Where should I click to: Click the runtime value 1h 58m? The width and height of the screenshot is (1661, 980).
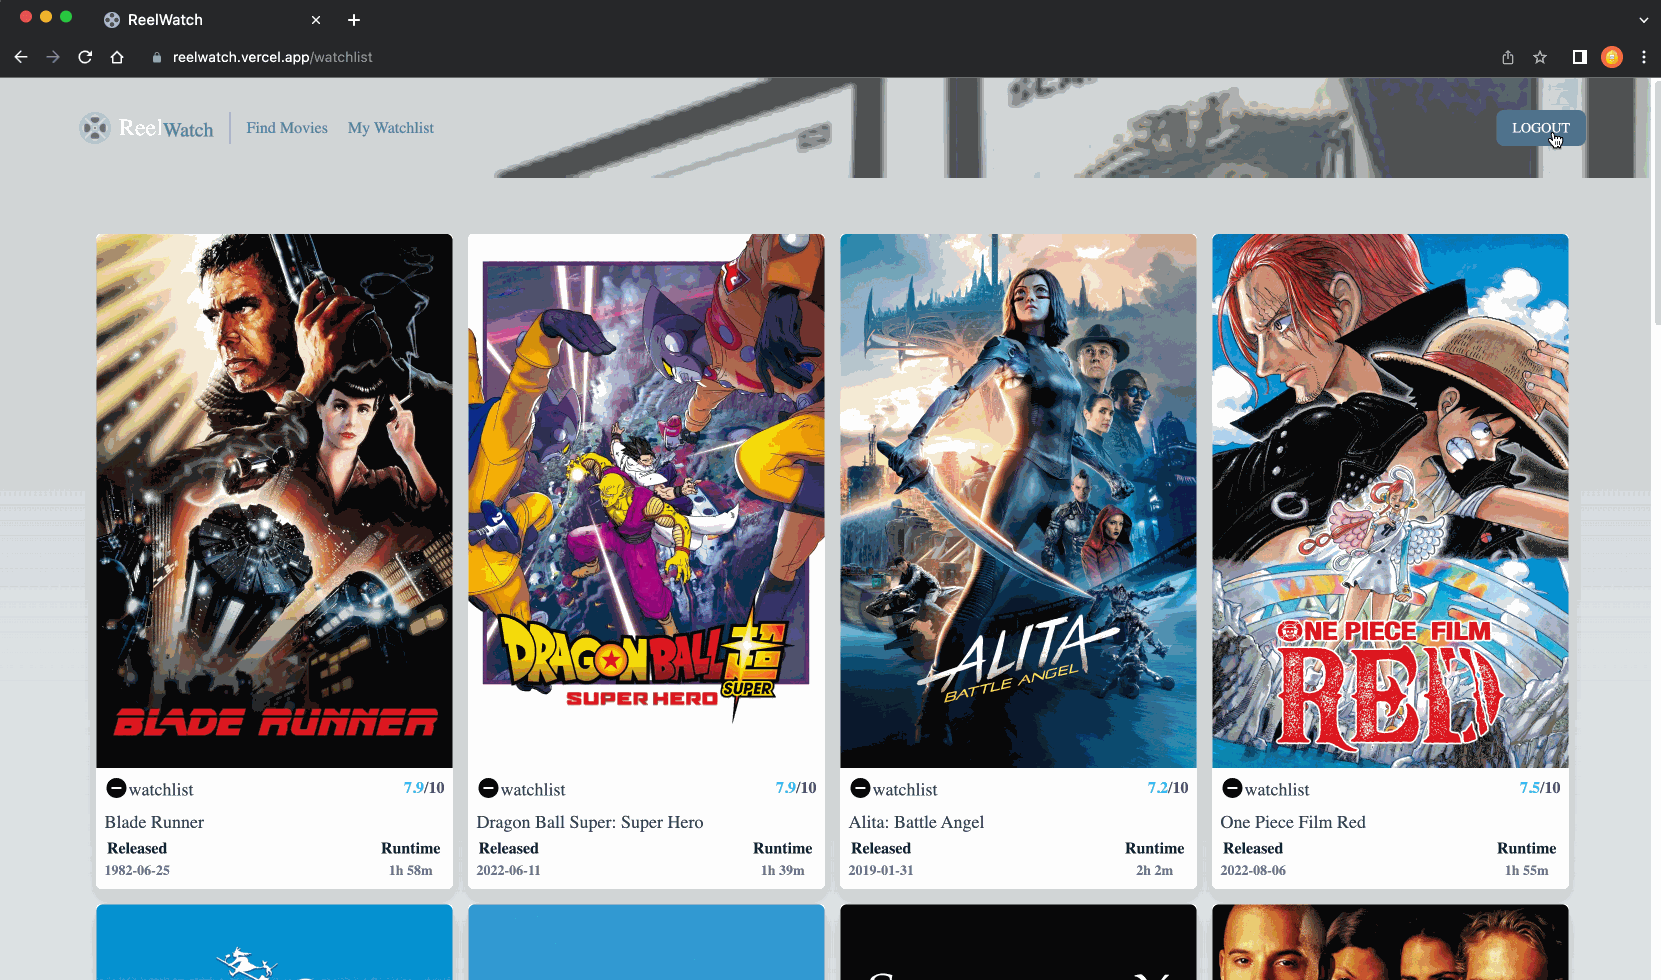pyautogui.click(x=411, y=870)
